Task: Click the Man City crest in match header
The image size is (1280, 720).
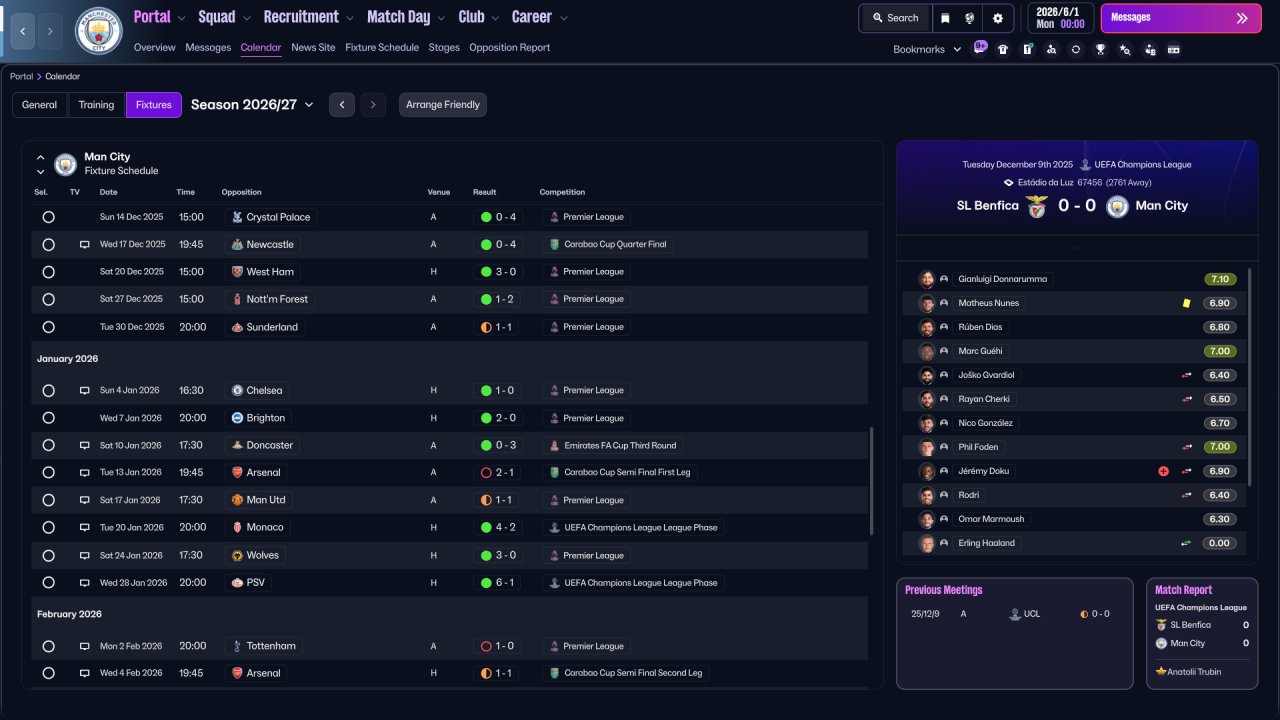Action: pyautogui.click(x=1117, y=206)
